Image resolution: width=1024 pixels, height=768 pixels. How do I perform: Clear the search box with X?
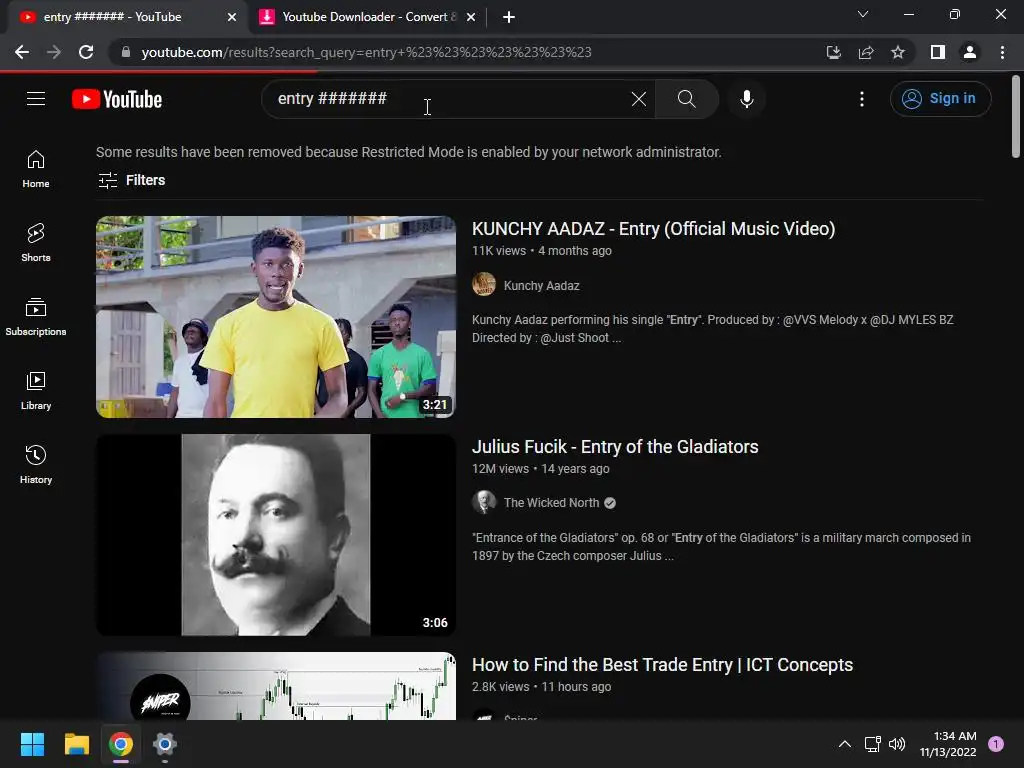point(639,99)
